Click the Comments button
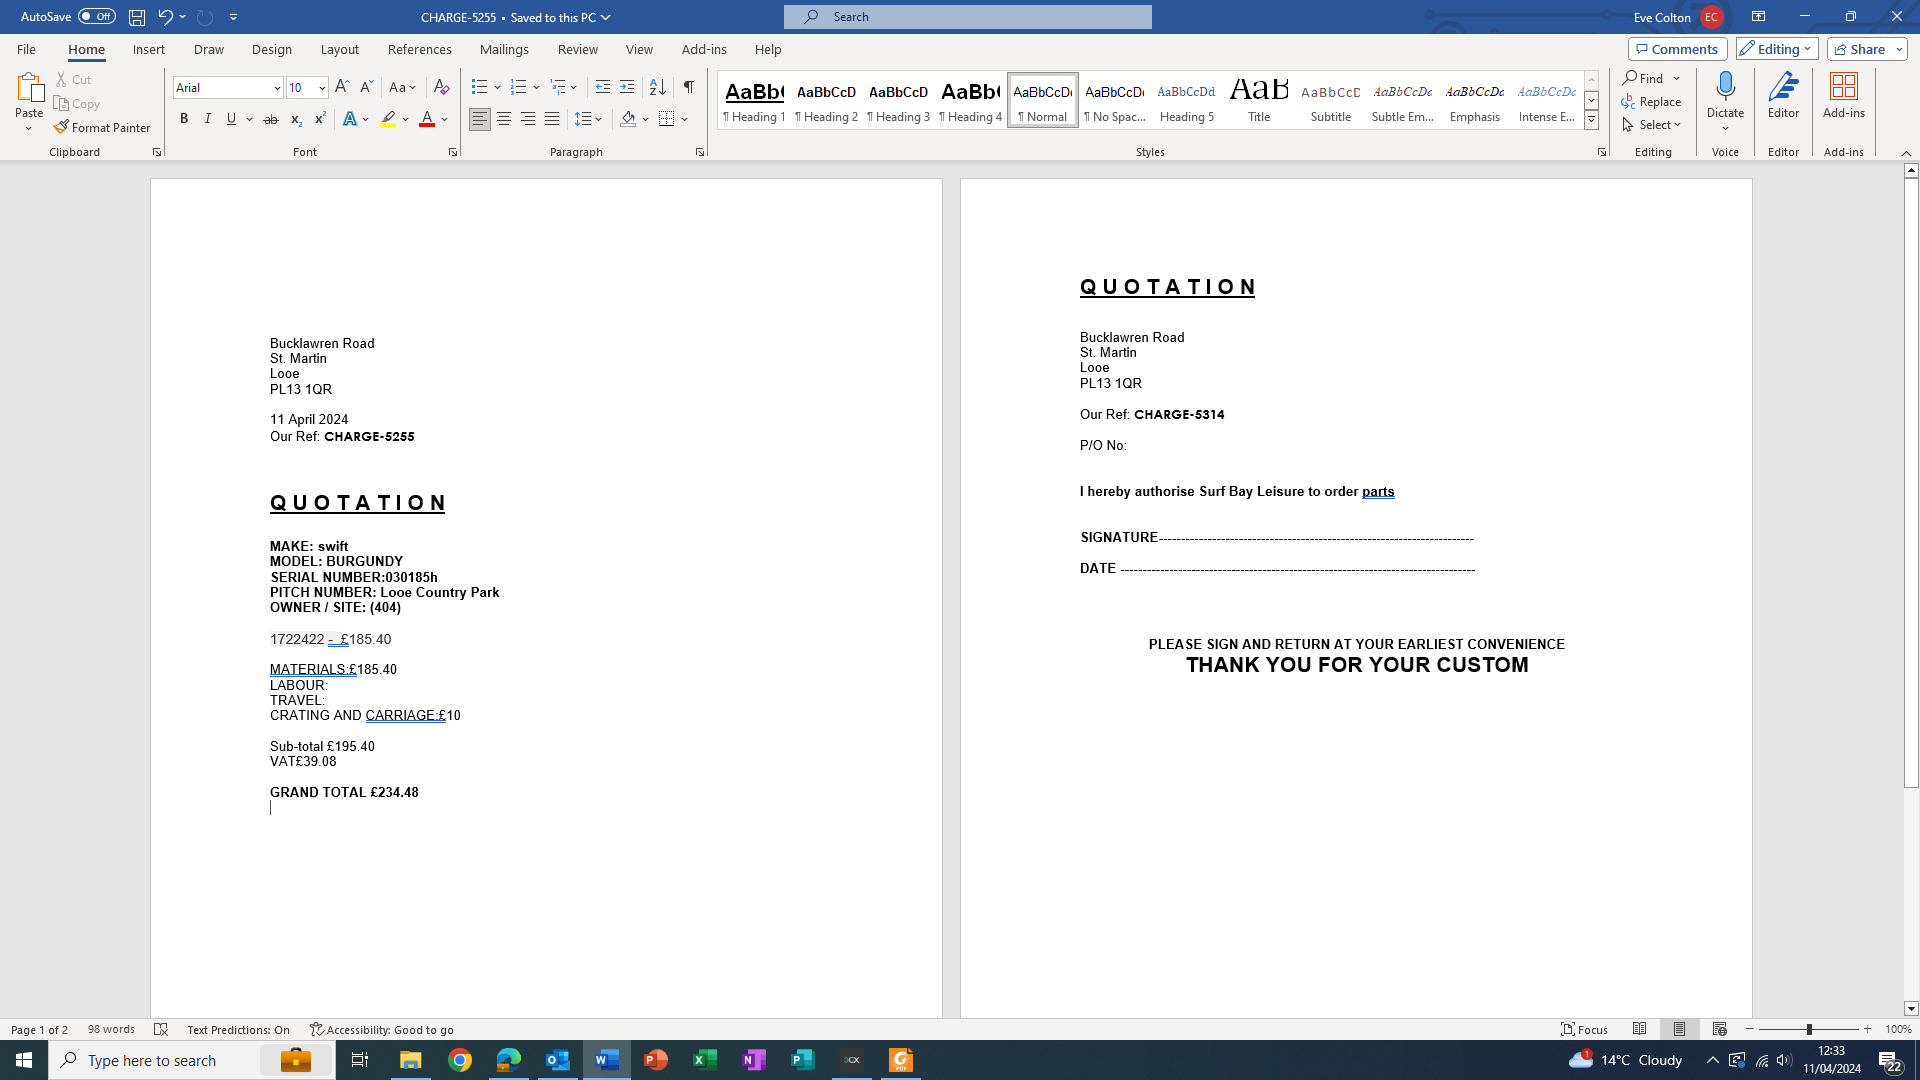The width and height of the screenshot is (1920, 1080). coord(1677,49)
